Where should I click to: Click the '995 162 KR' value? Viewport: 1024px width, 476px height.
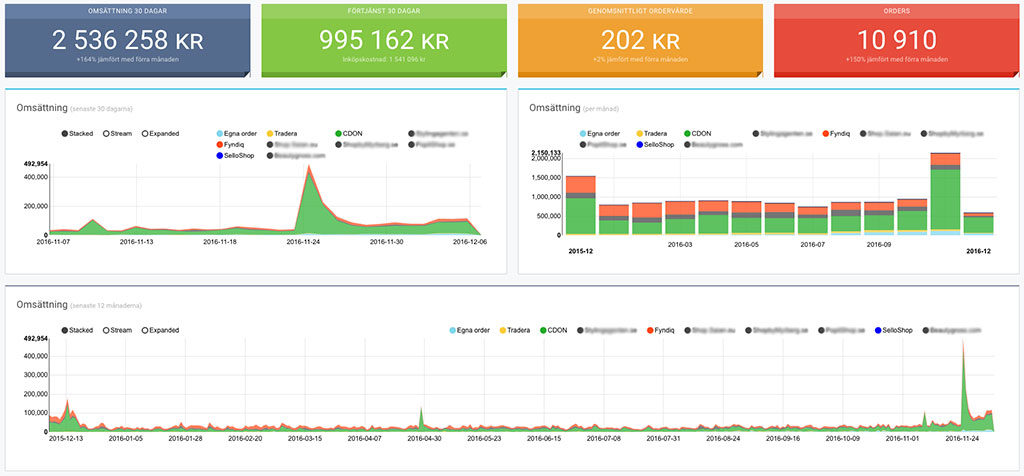(x=384, y=40)
